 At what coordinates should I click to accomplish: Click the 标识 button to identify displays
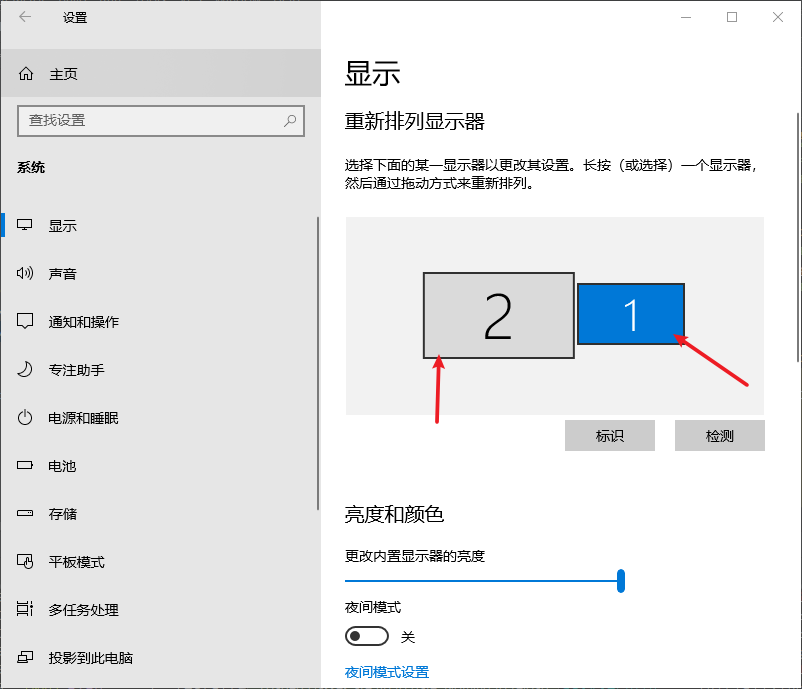(x=610, y=435)
